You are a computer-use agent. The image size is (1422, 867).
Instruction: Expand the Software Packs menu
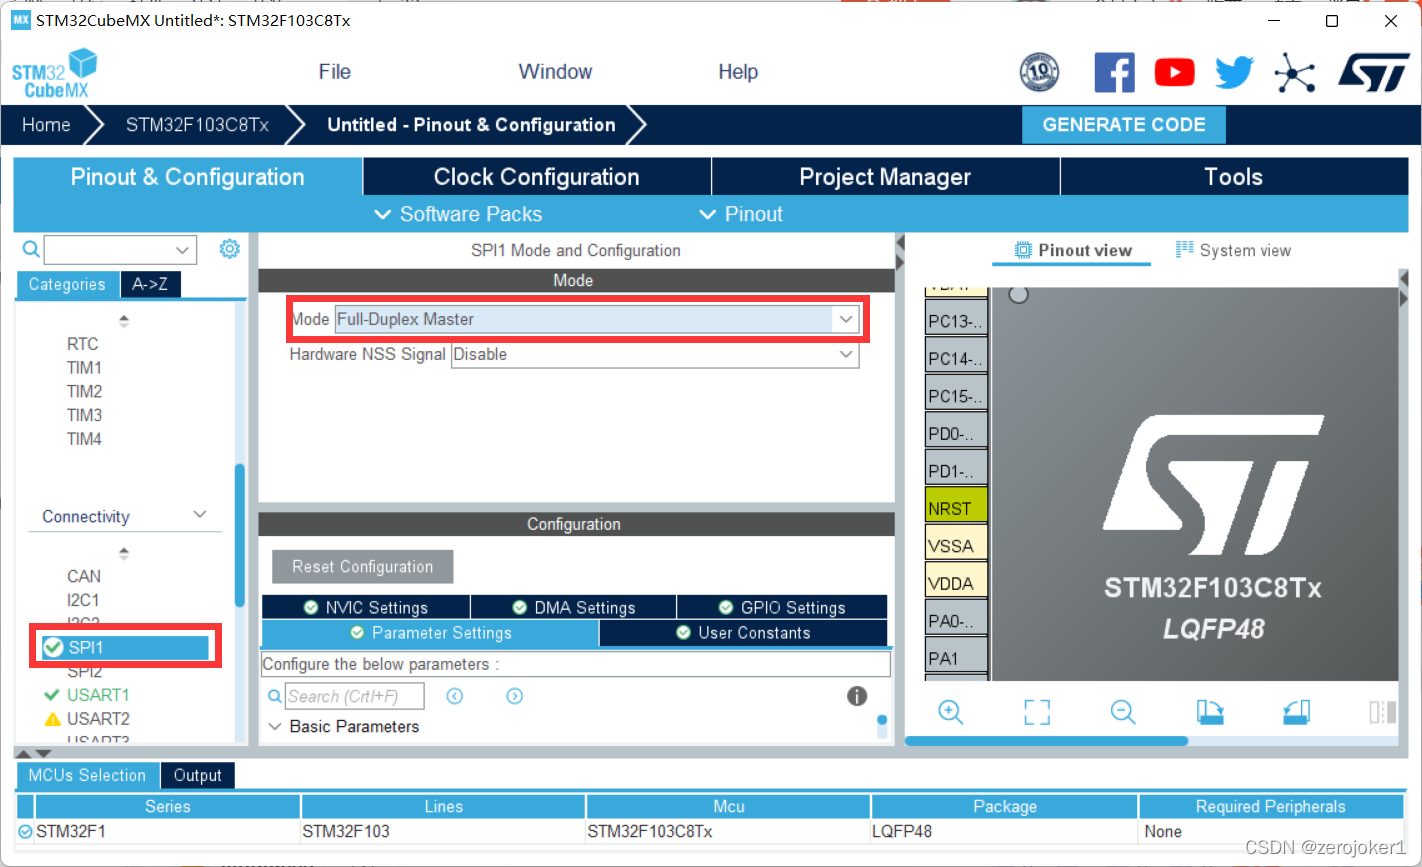pyautogui.click(x=458, y=214)
